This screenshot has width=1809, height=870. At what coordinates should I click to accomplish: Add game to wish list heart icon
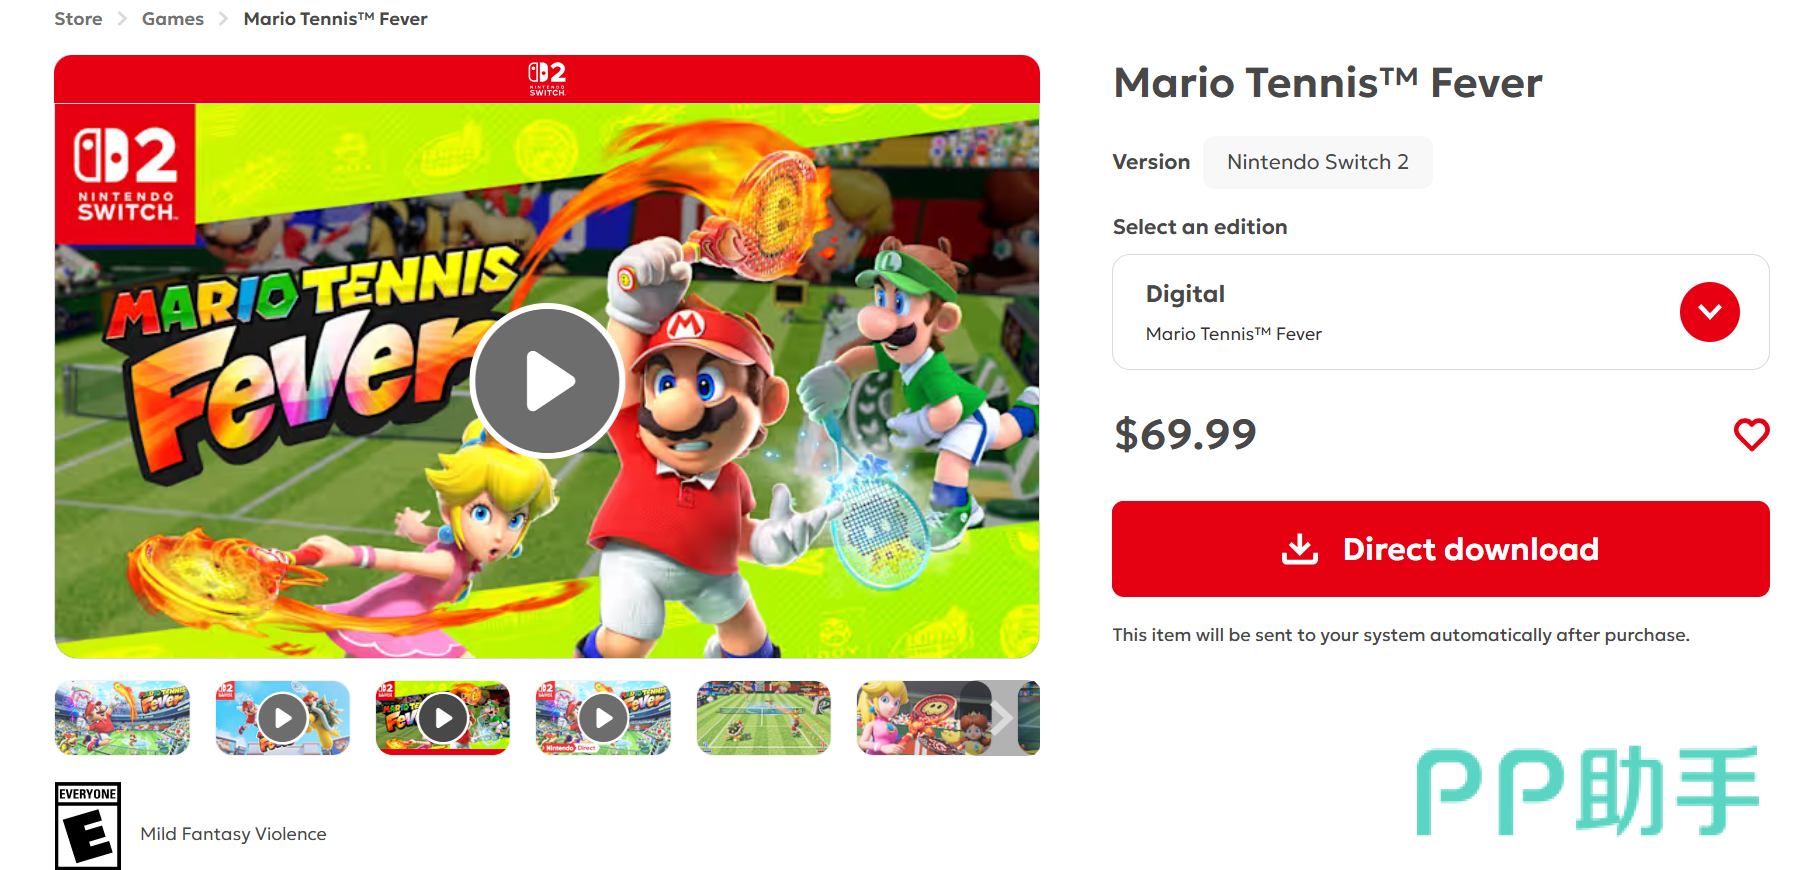point(1751,434)
